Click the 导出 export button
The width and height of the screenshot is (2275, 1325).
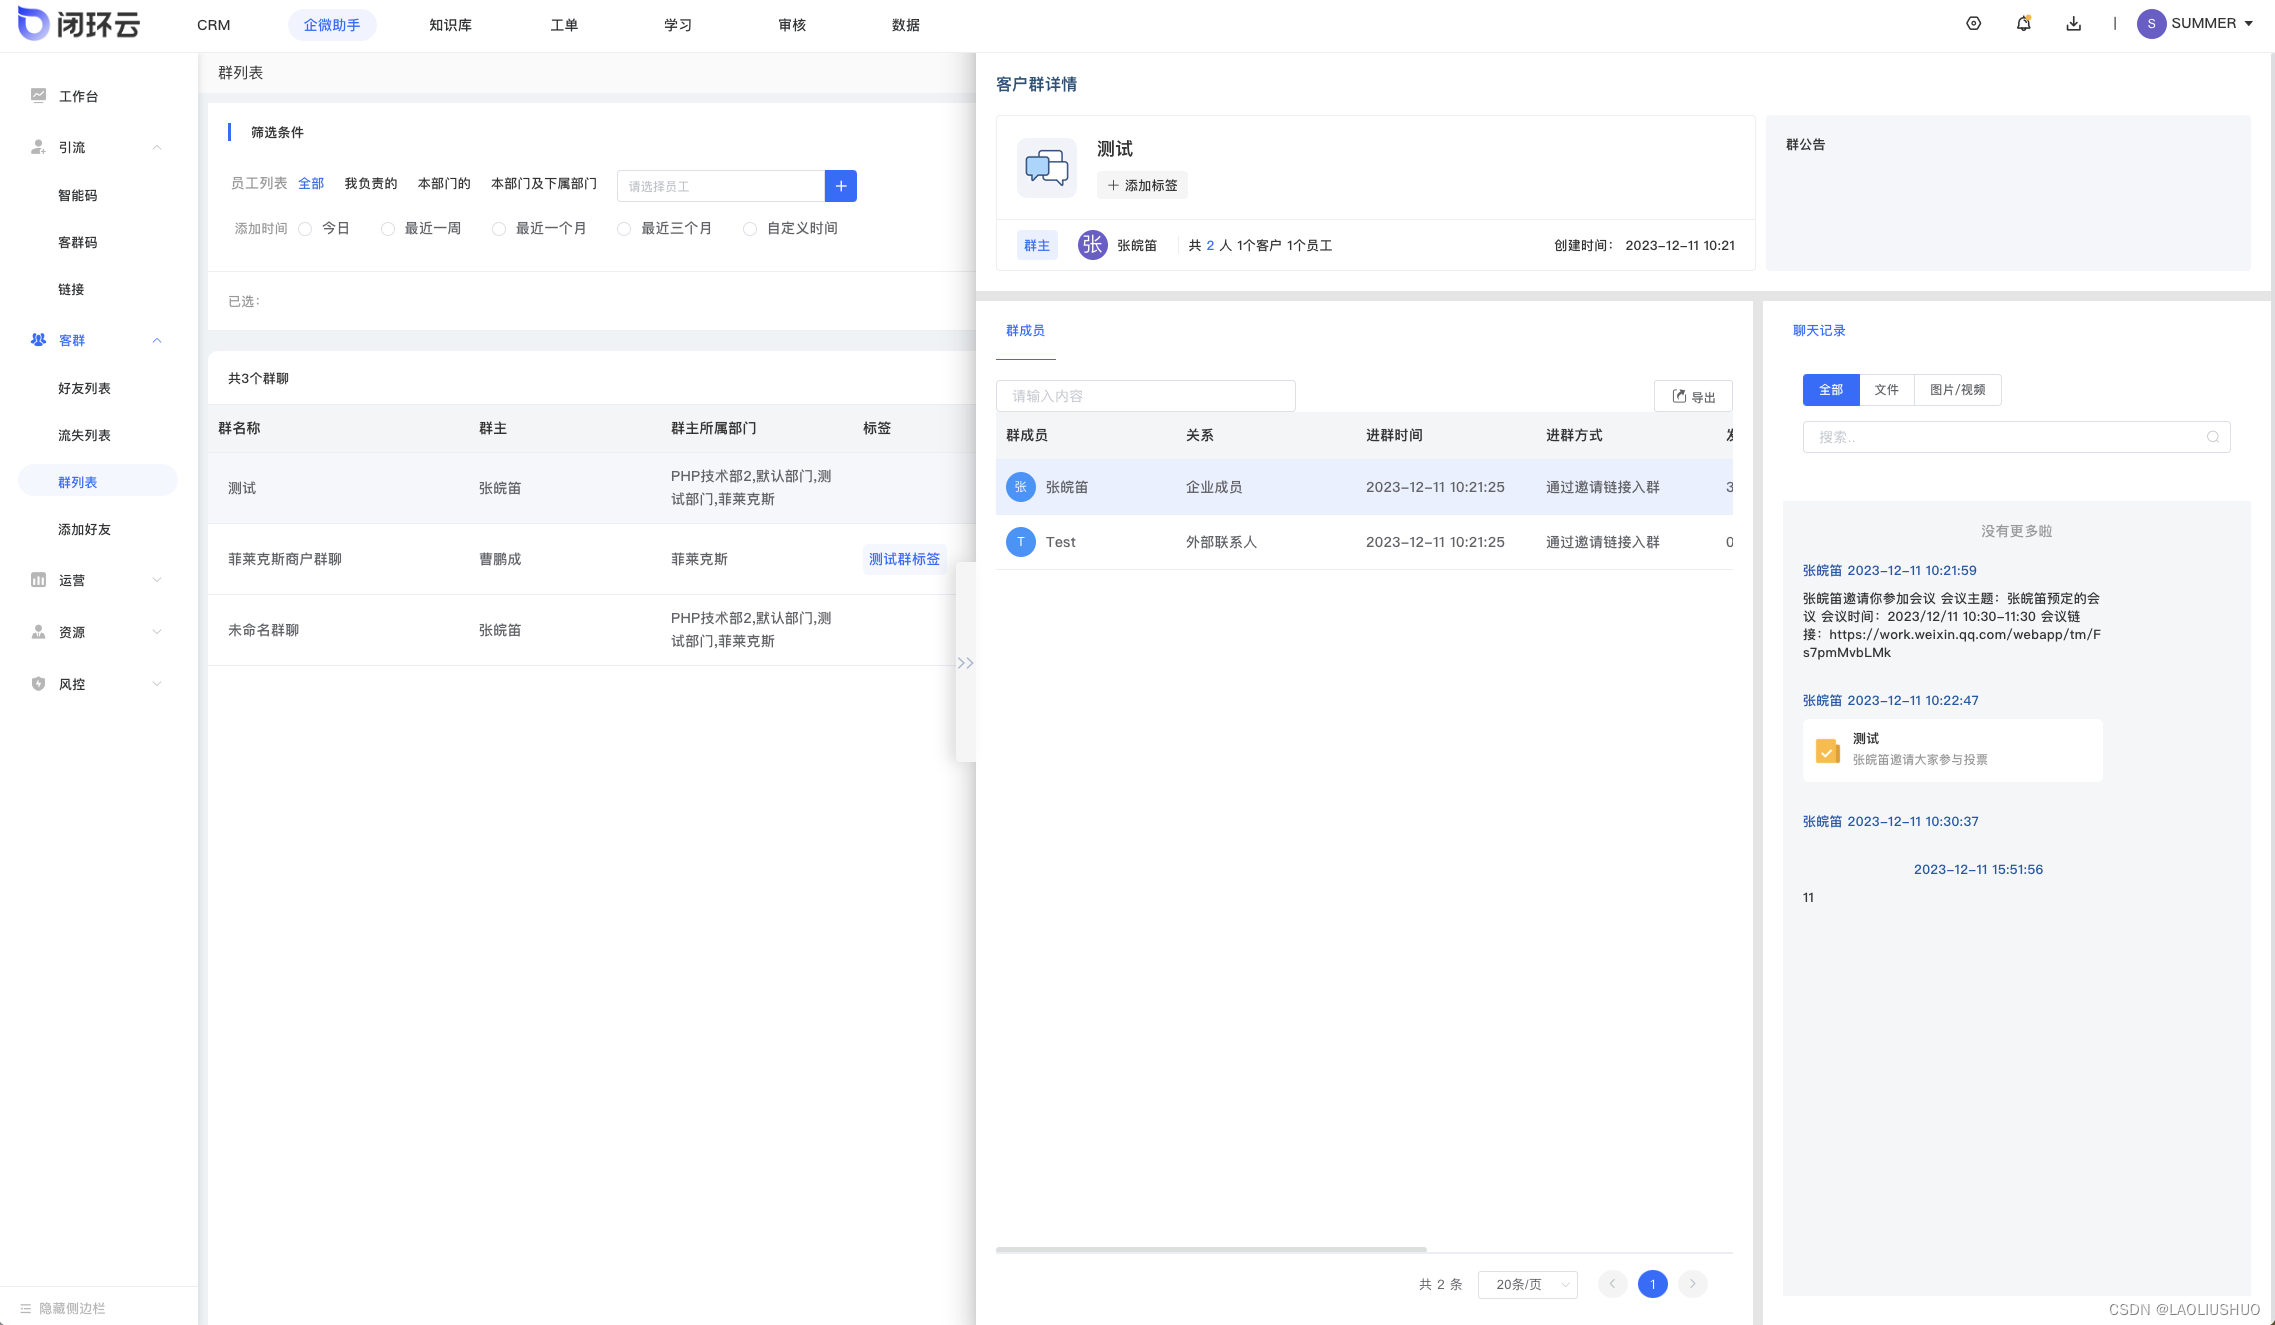1693,396
